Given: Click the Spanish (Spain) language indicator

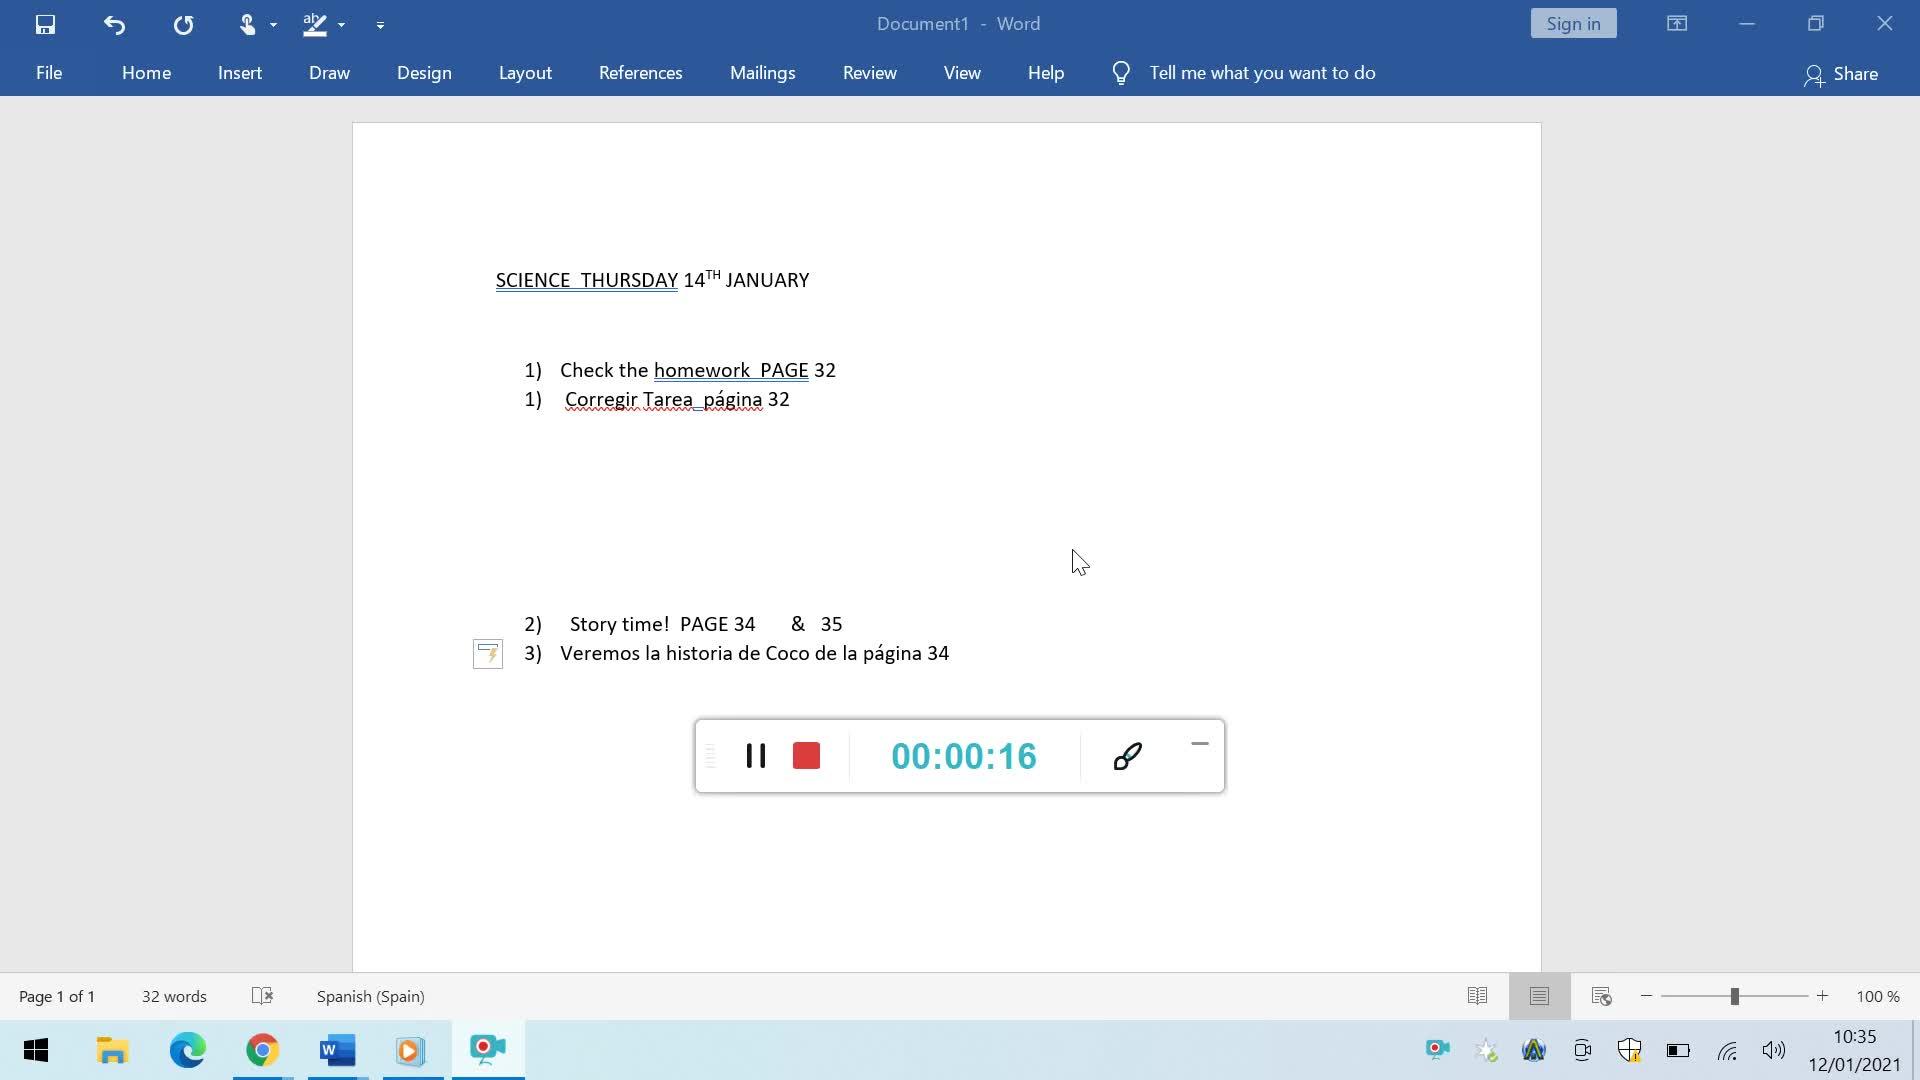Looking at the screenshot, I should coord(370,996).
